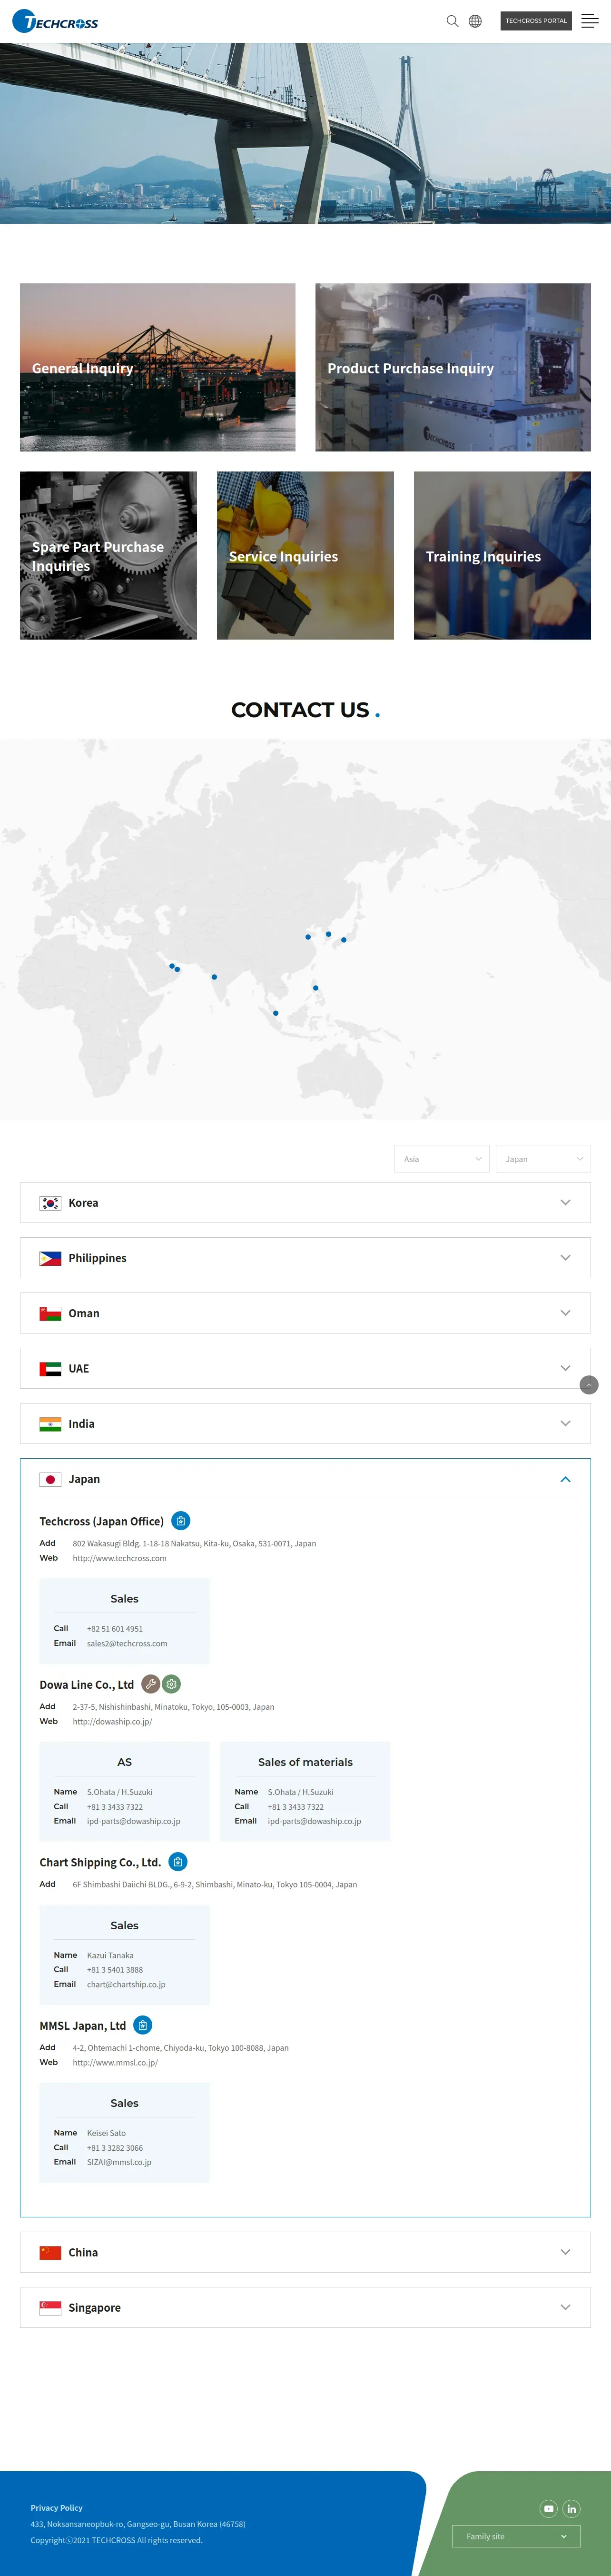Open the dowaship.co.jp website link
Image resolution: width=611 pixels, height=2576 pixels.
(x=112, y=1721)
